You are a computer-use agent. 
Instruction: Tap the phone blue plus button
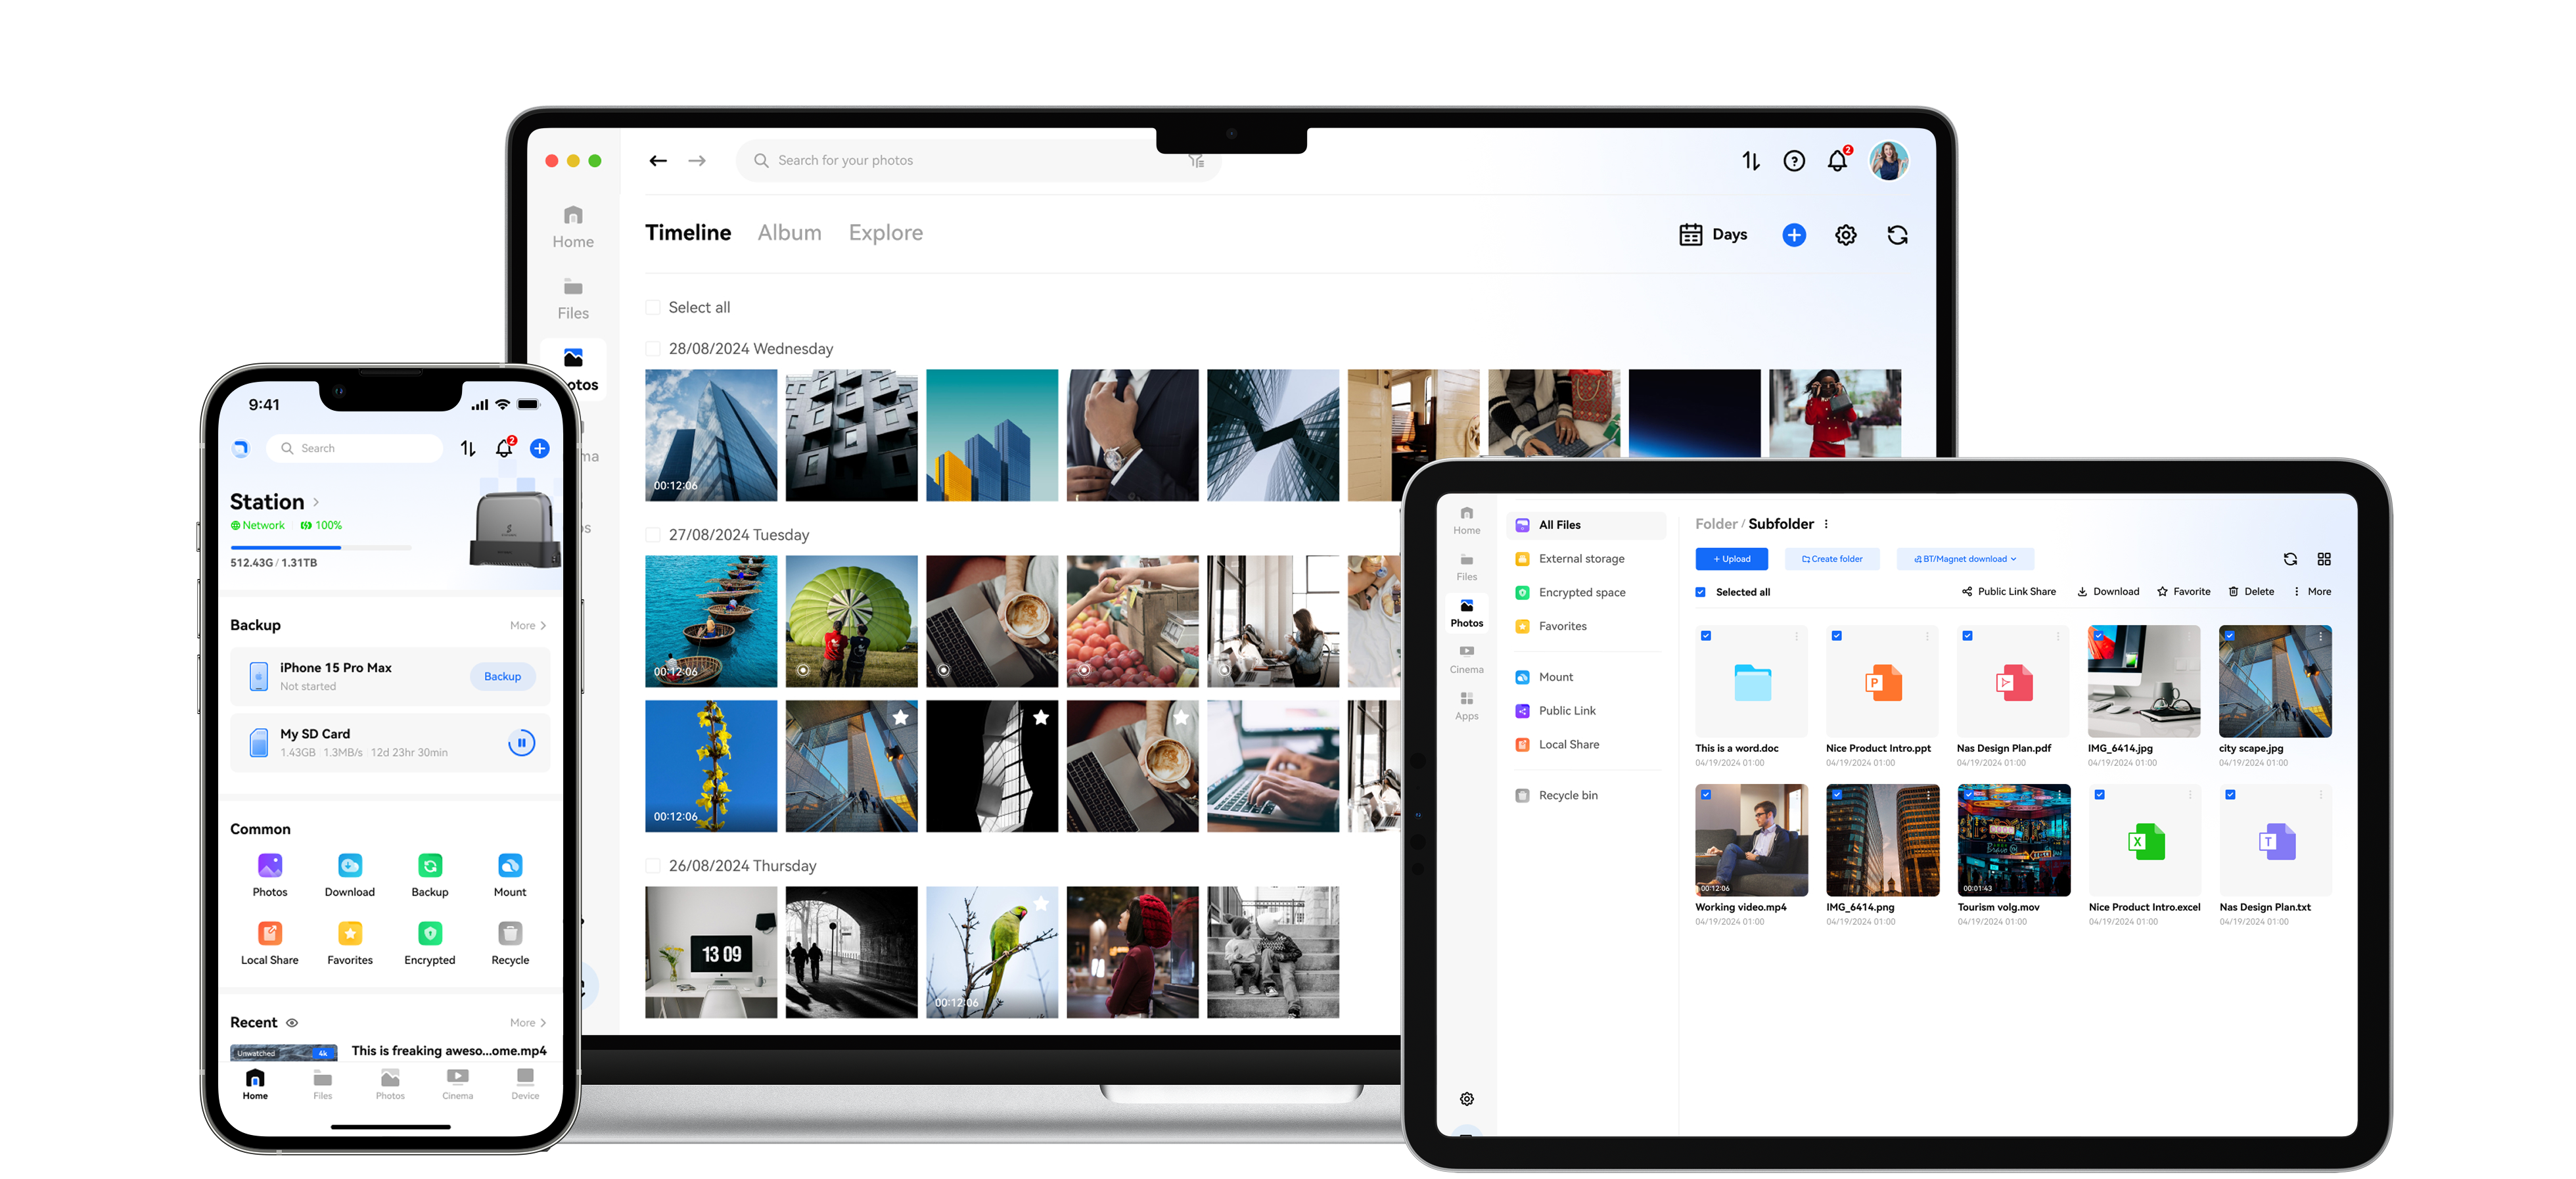pyautogui.click(x=540, y=448)
